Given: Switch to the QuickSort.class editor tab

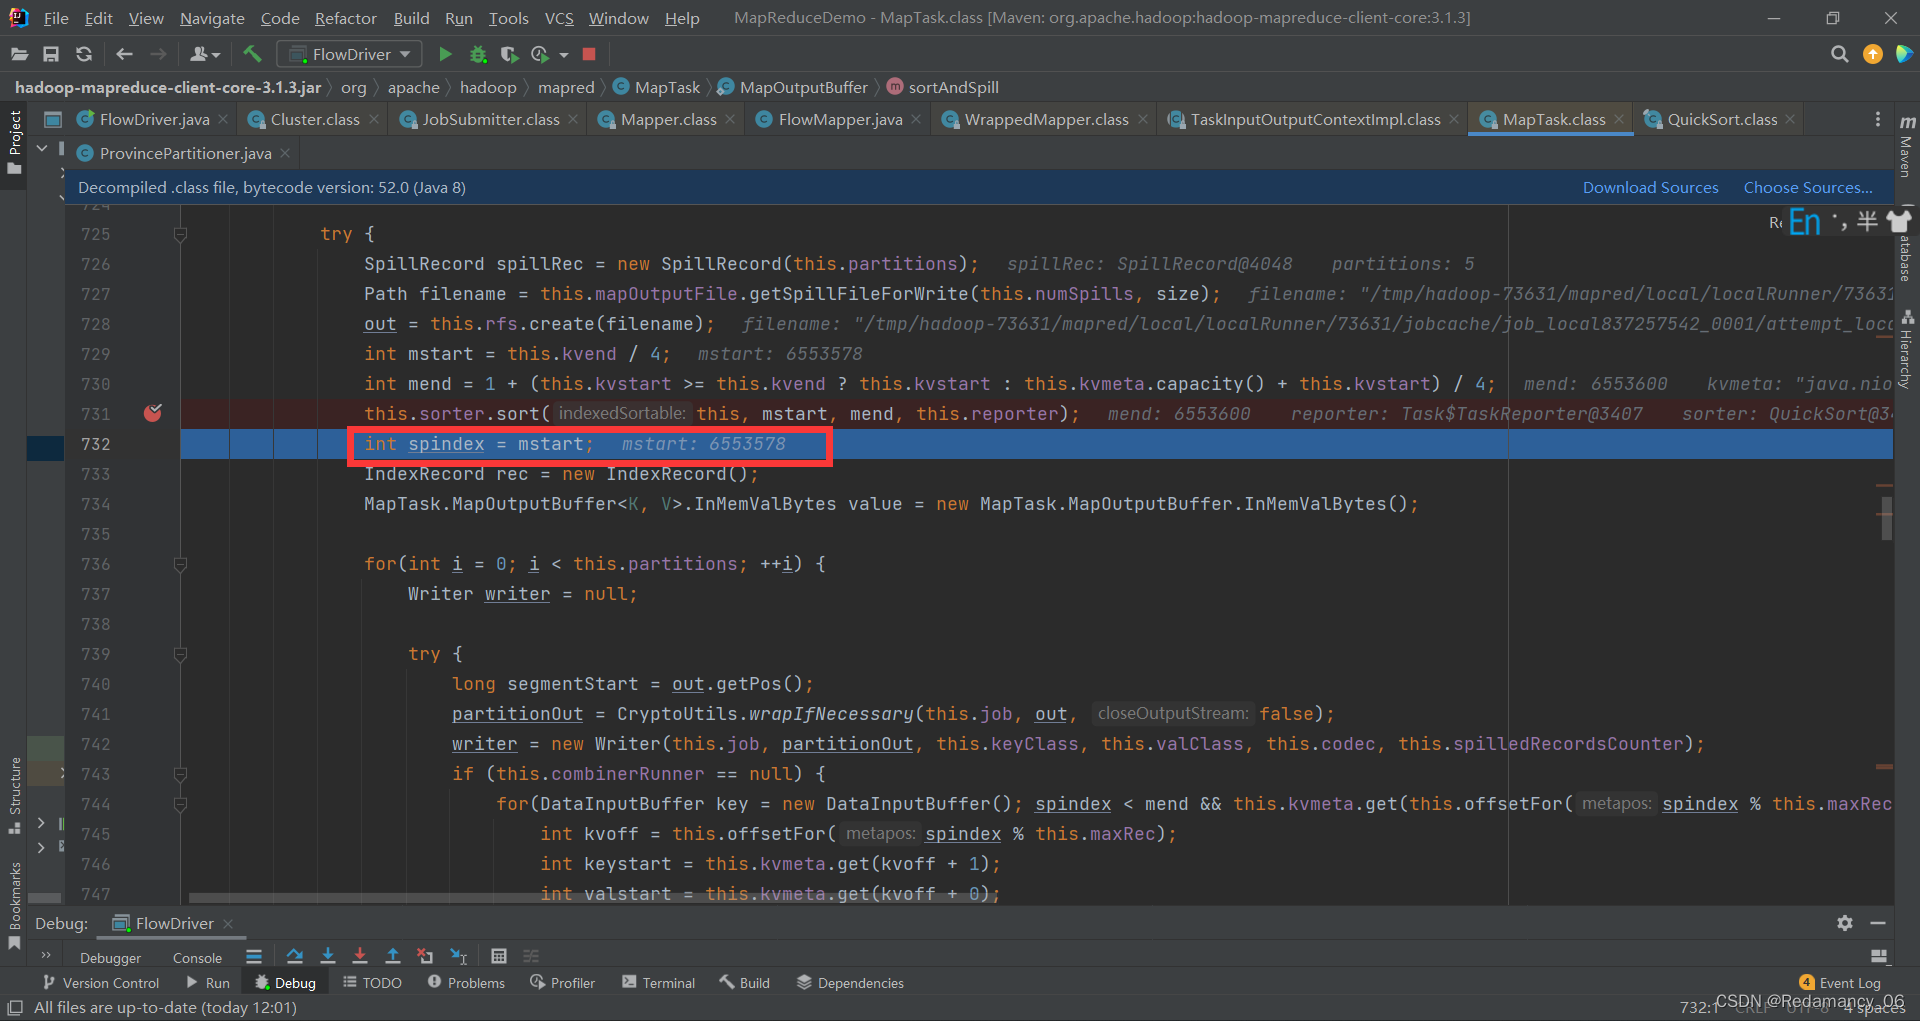Looking at the screenshot, I should [1721, 119].
